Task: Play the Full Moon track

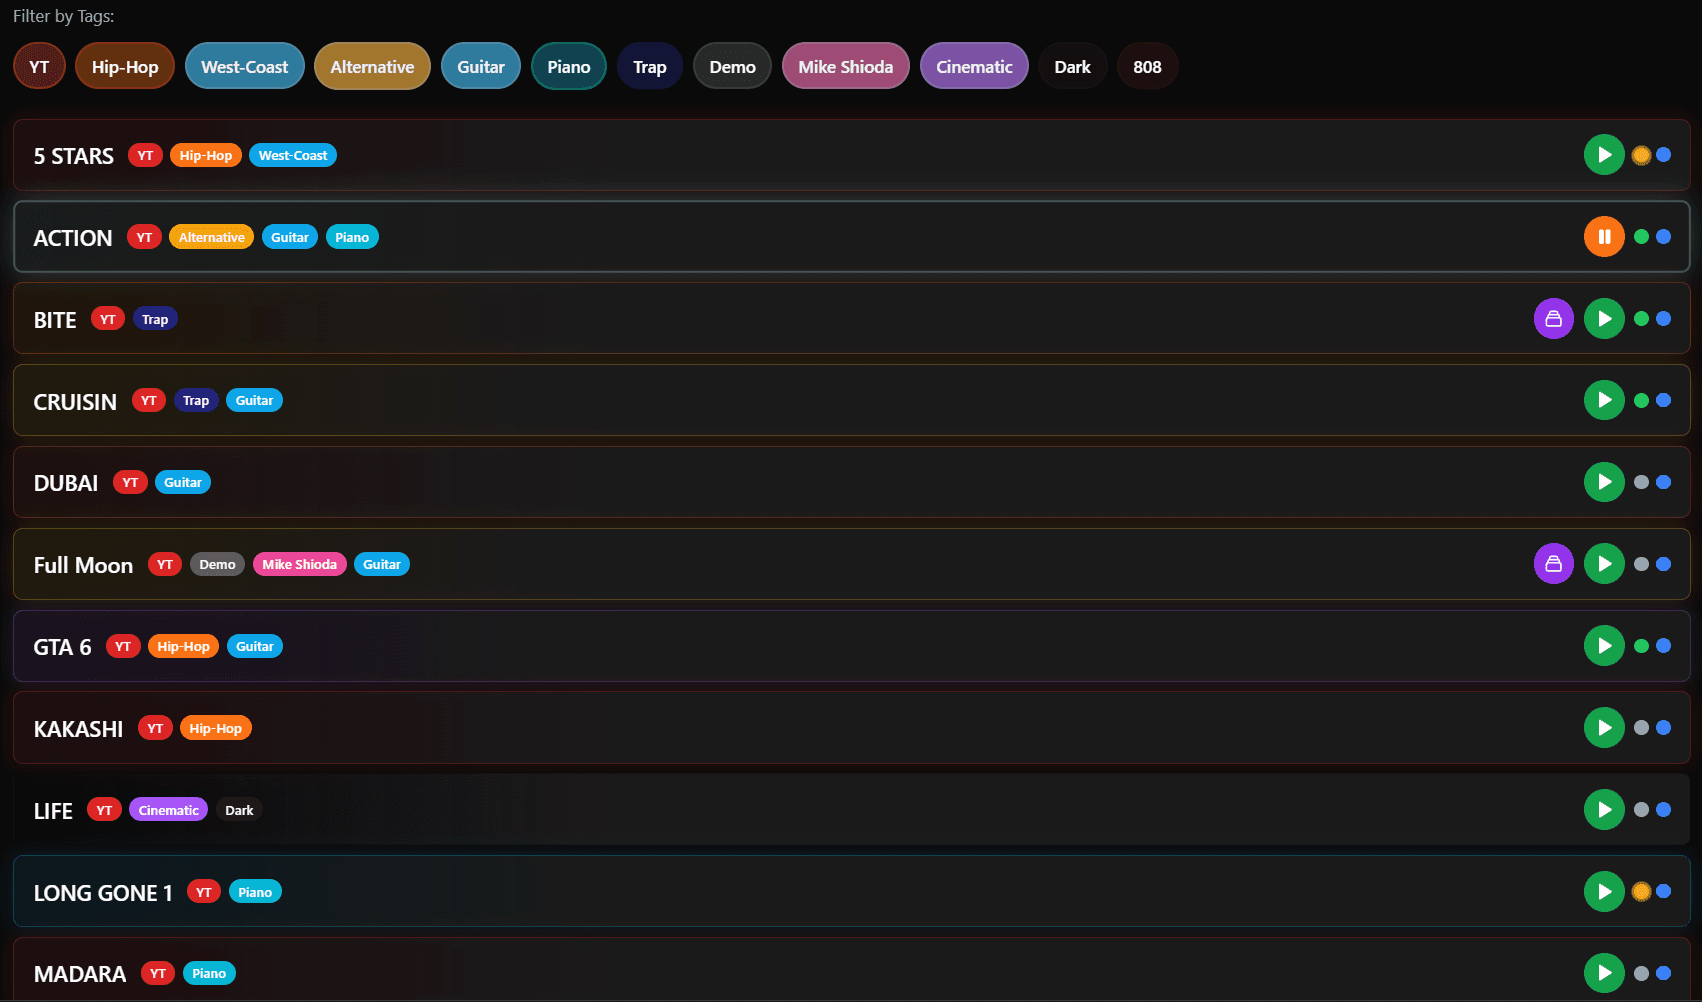Action: (x=1604, y=564)
